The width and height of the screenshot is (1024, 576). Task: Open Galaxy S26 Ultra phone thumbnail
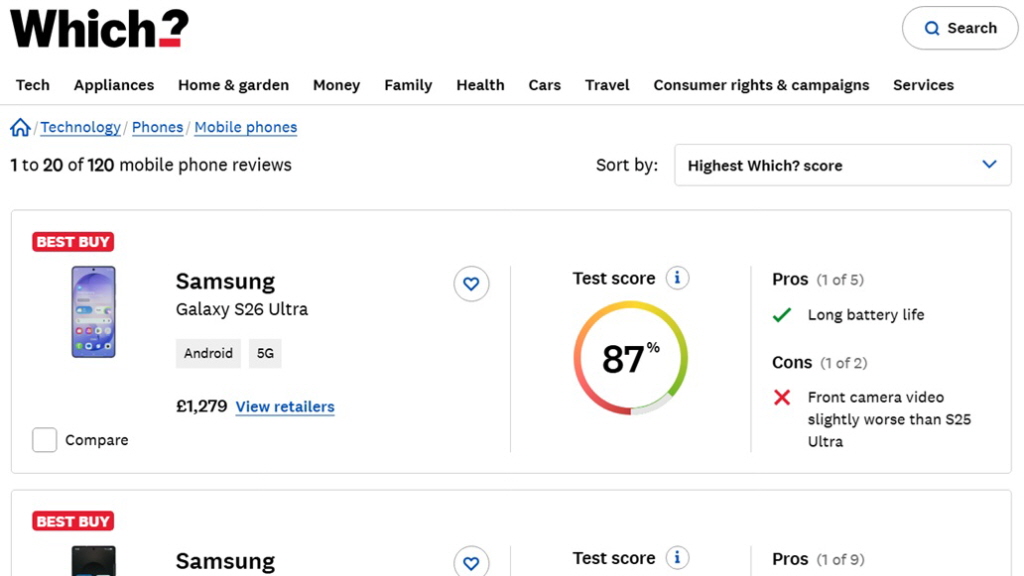(x=93, y=312)
